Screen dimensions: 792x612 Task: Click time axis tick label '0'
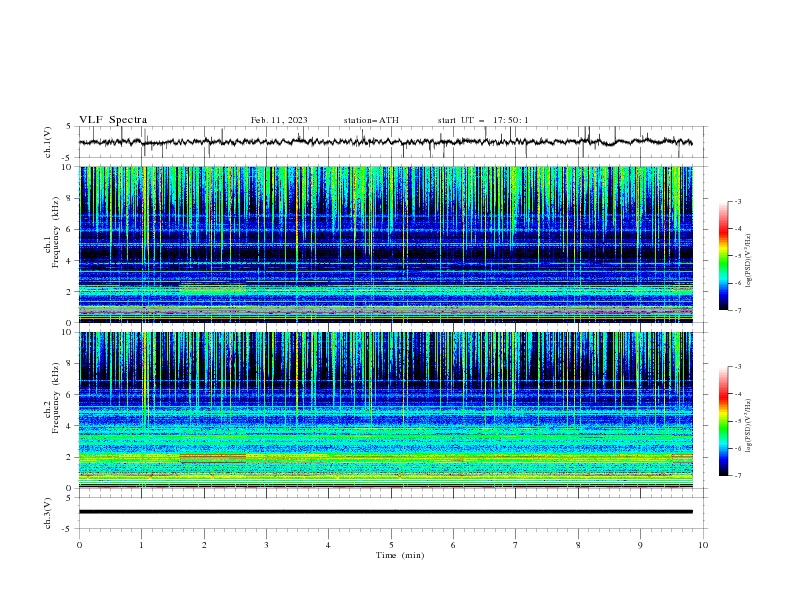click(x=79, y=545)
